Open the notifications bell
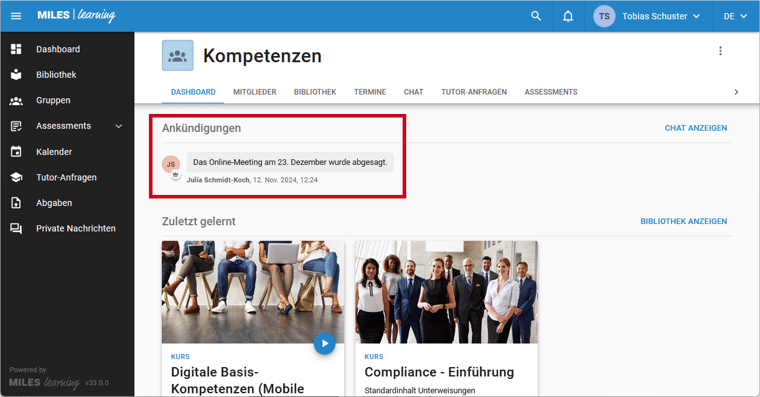This screenshot has width=760, height=397. (568, 16)
